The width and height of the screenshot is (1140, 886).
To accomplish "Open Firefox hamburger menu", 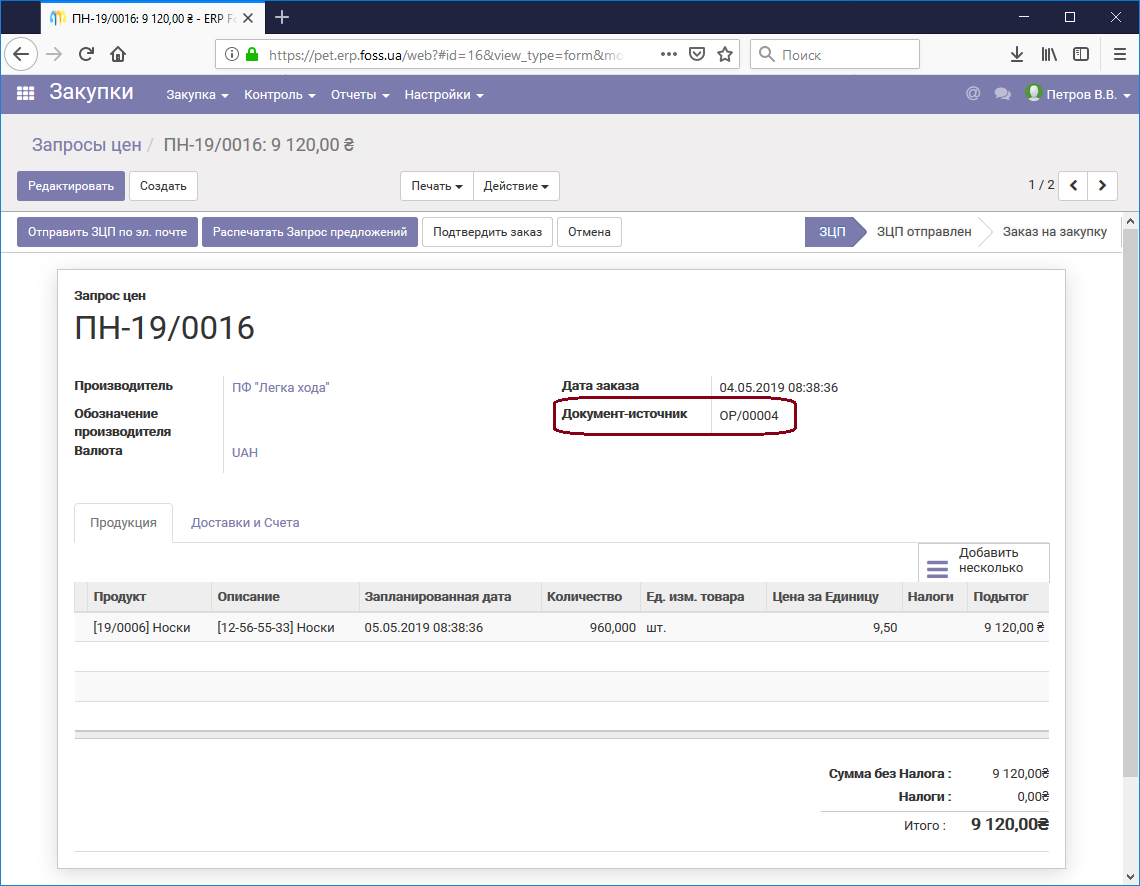I will tap(1120, 54).
